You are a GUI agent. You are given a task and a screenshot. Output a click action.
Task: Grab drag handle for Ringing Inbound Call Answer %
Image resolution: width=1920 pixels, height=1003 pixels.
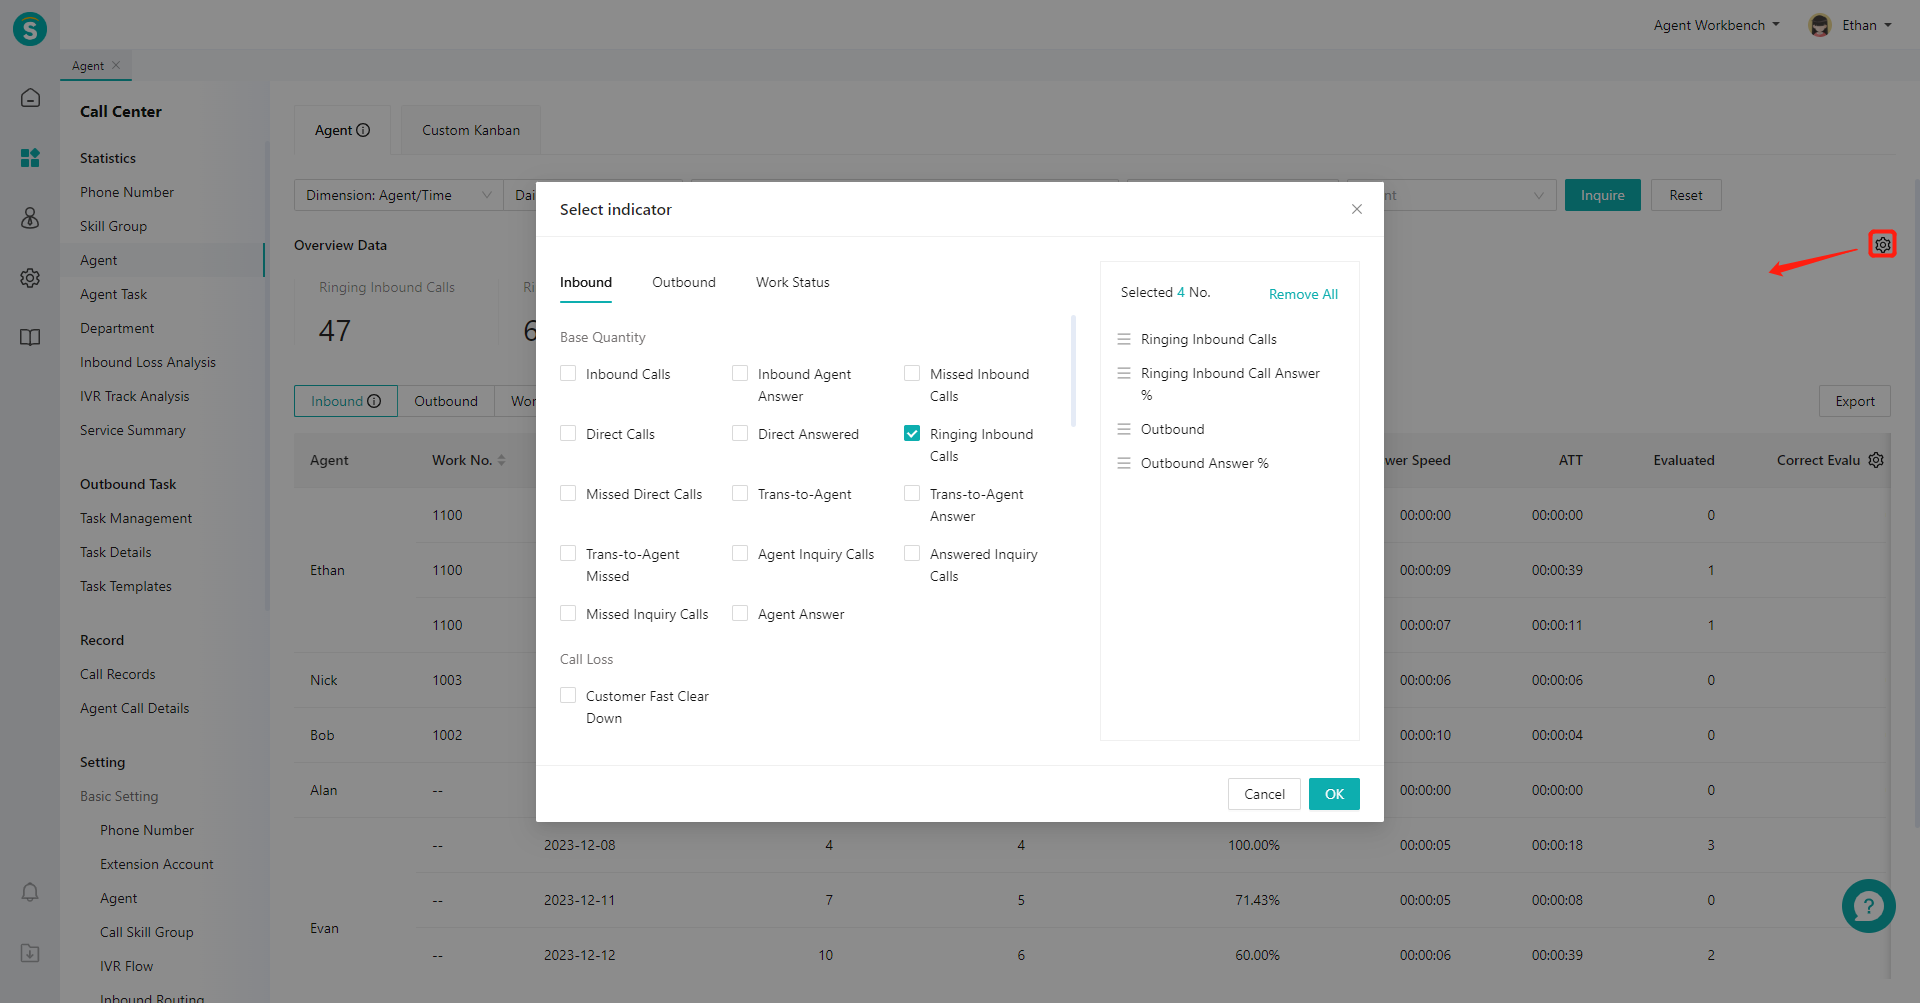pyautogui.click(x=1124, y=373)
